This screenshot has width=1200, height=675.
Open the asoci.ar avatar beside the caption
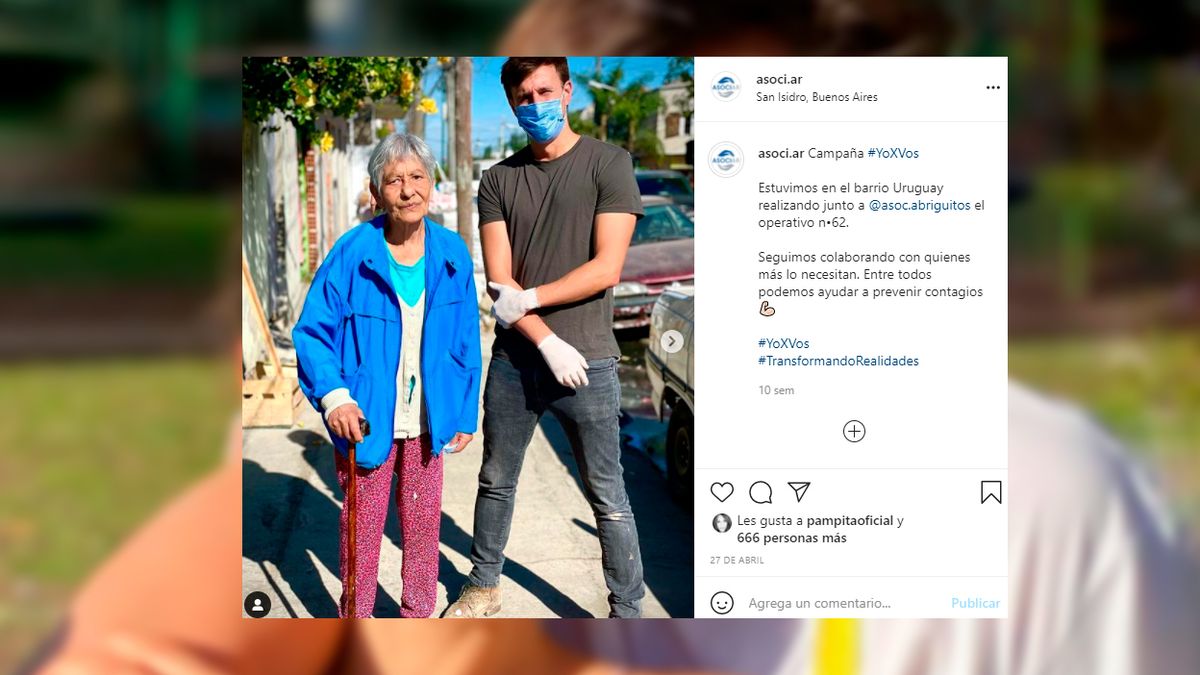(x=726, y=160)
